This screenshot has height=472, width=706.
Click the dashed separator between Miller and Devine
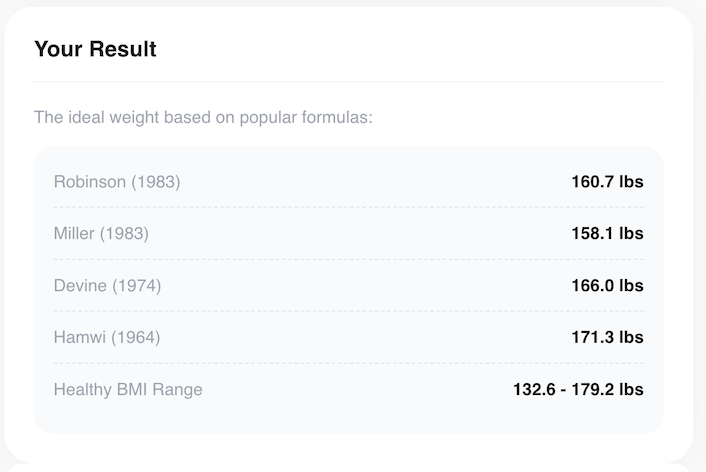[348, 260]
